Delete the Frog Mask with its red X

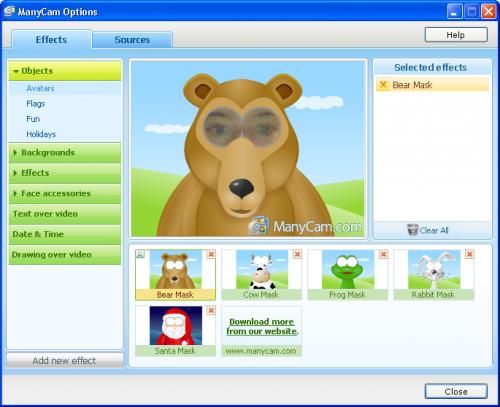(x=383, y=254)
